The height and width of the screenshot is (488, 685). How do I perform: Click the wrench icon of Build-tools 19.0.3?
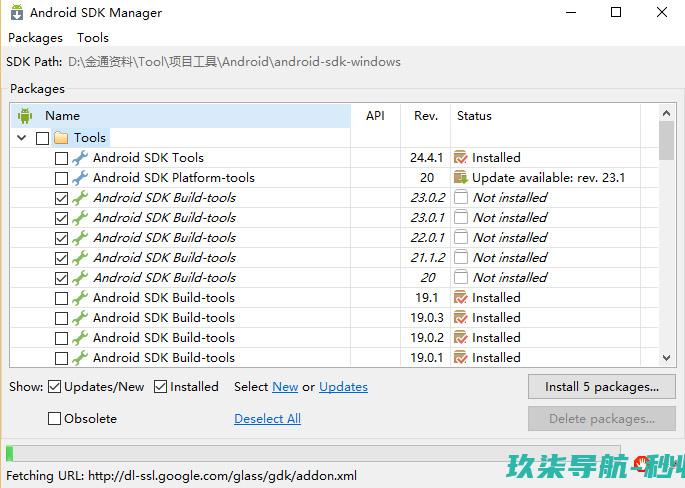tap(80, 318)
